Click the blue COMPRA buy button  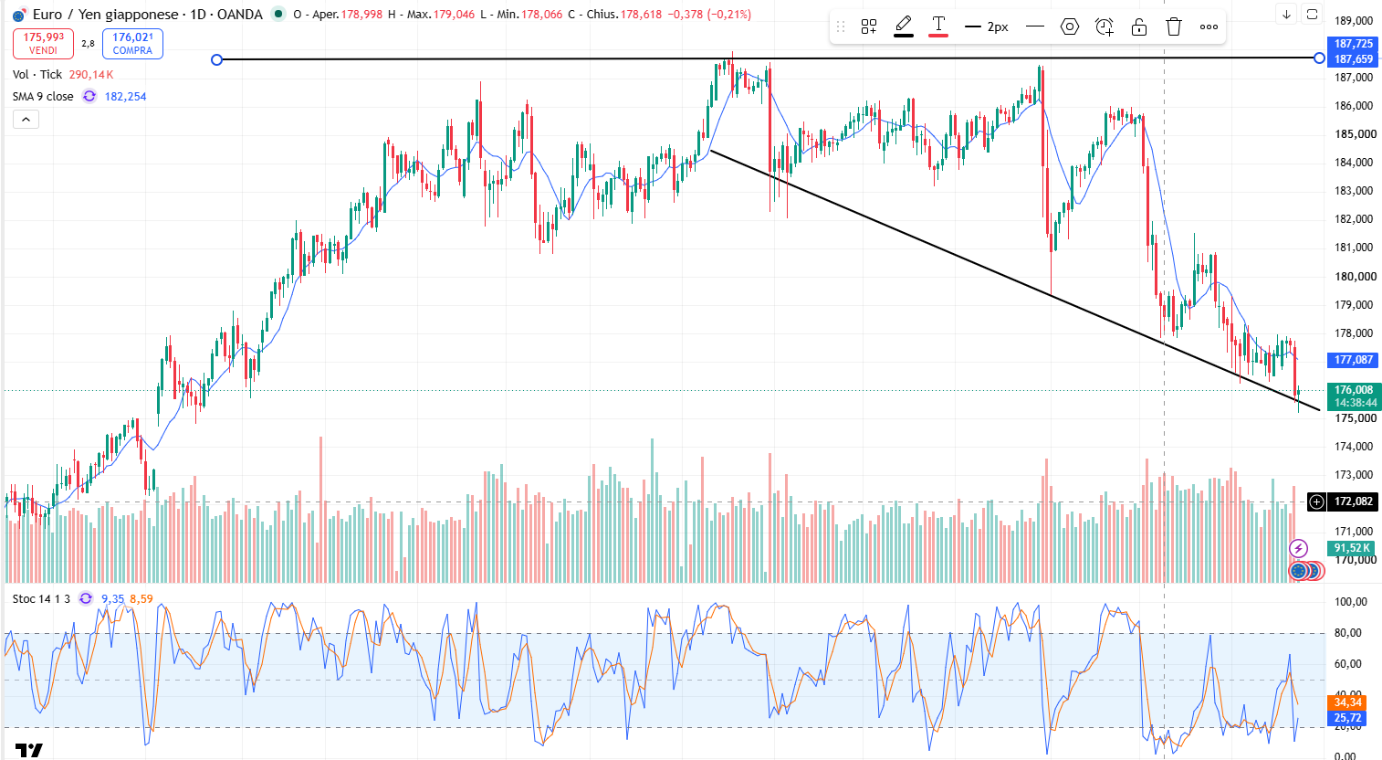pos(132,43)
